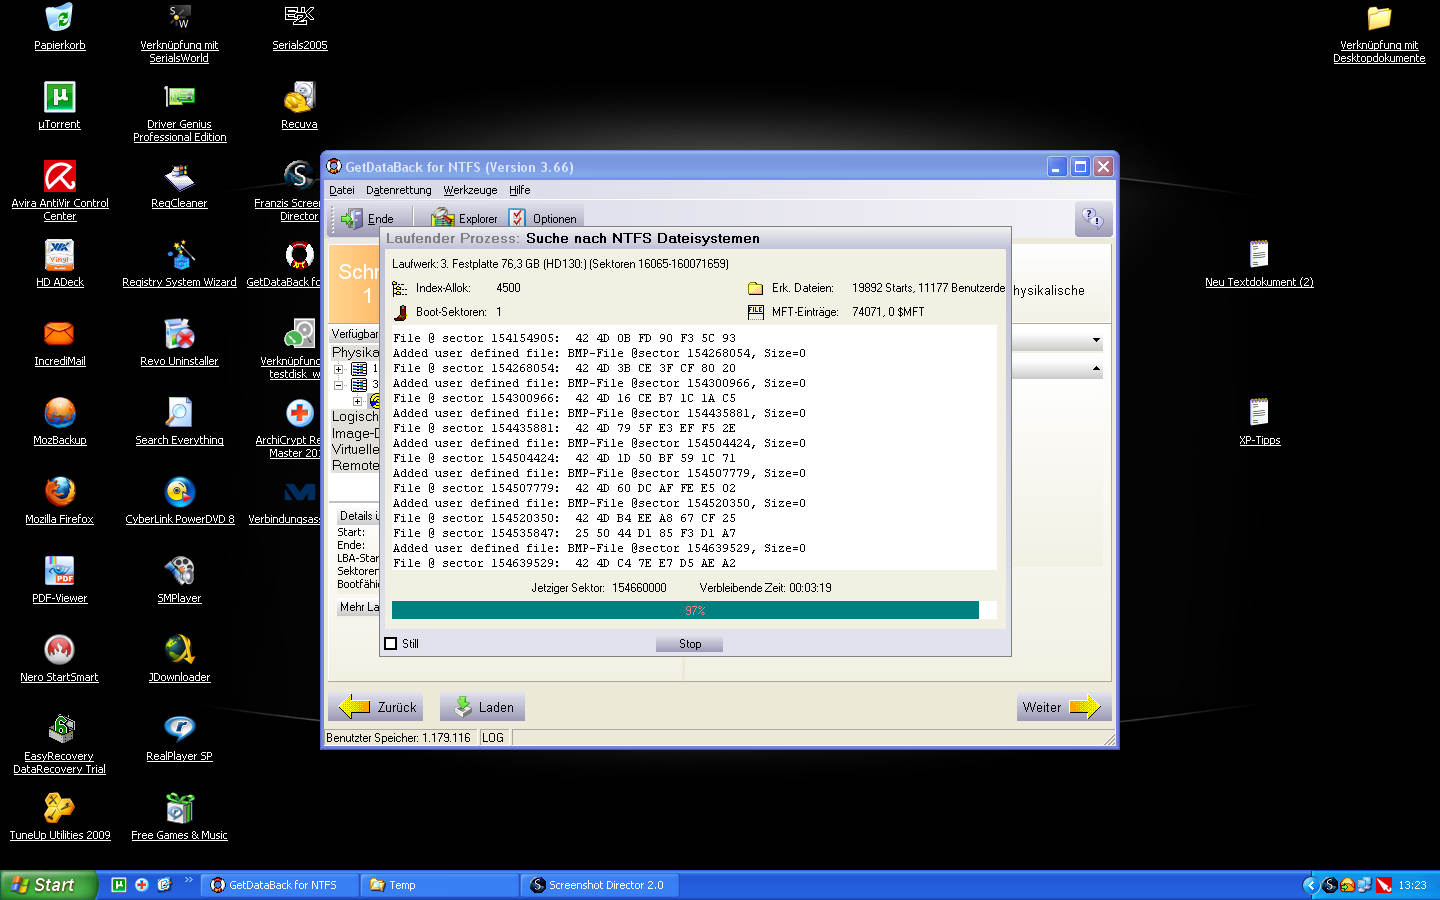The width and height of the screenshot is (1440, 900).
Task: Select the PDF-Viewer desktop icon
Action: click(60, 571)
